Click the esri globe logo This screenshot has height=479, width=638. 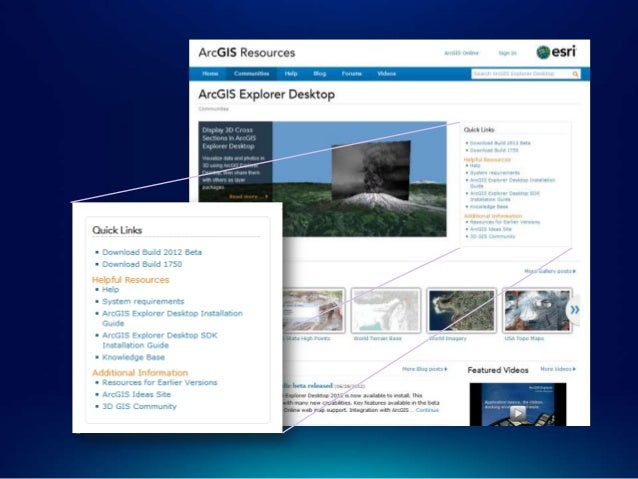click(543, 52)
